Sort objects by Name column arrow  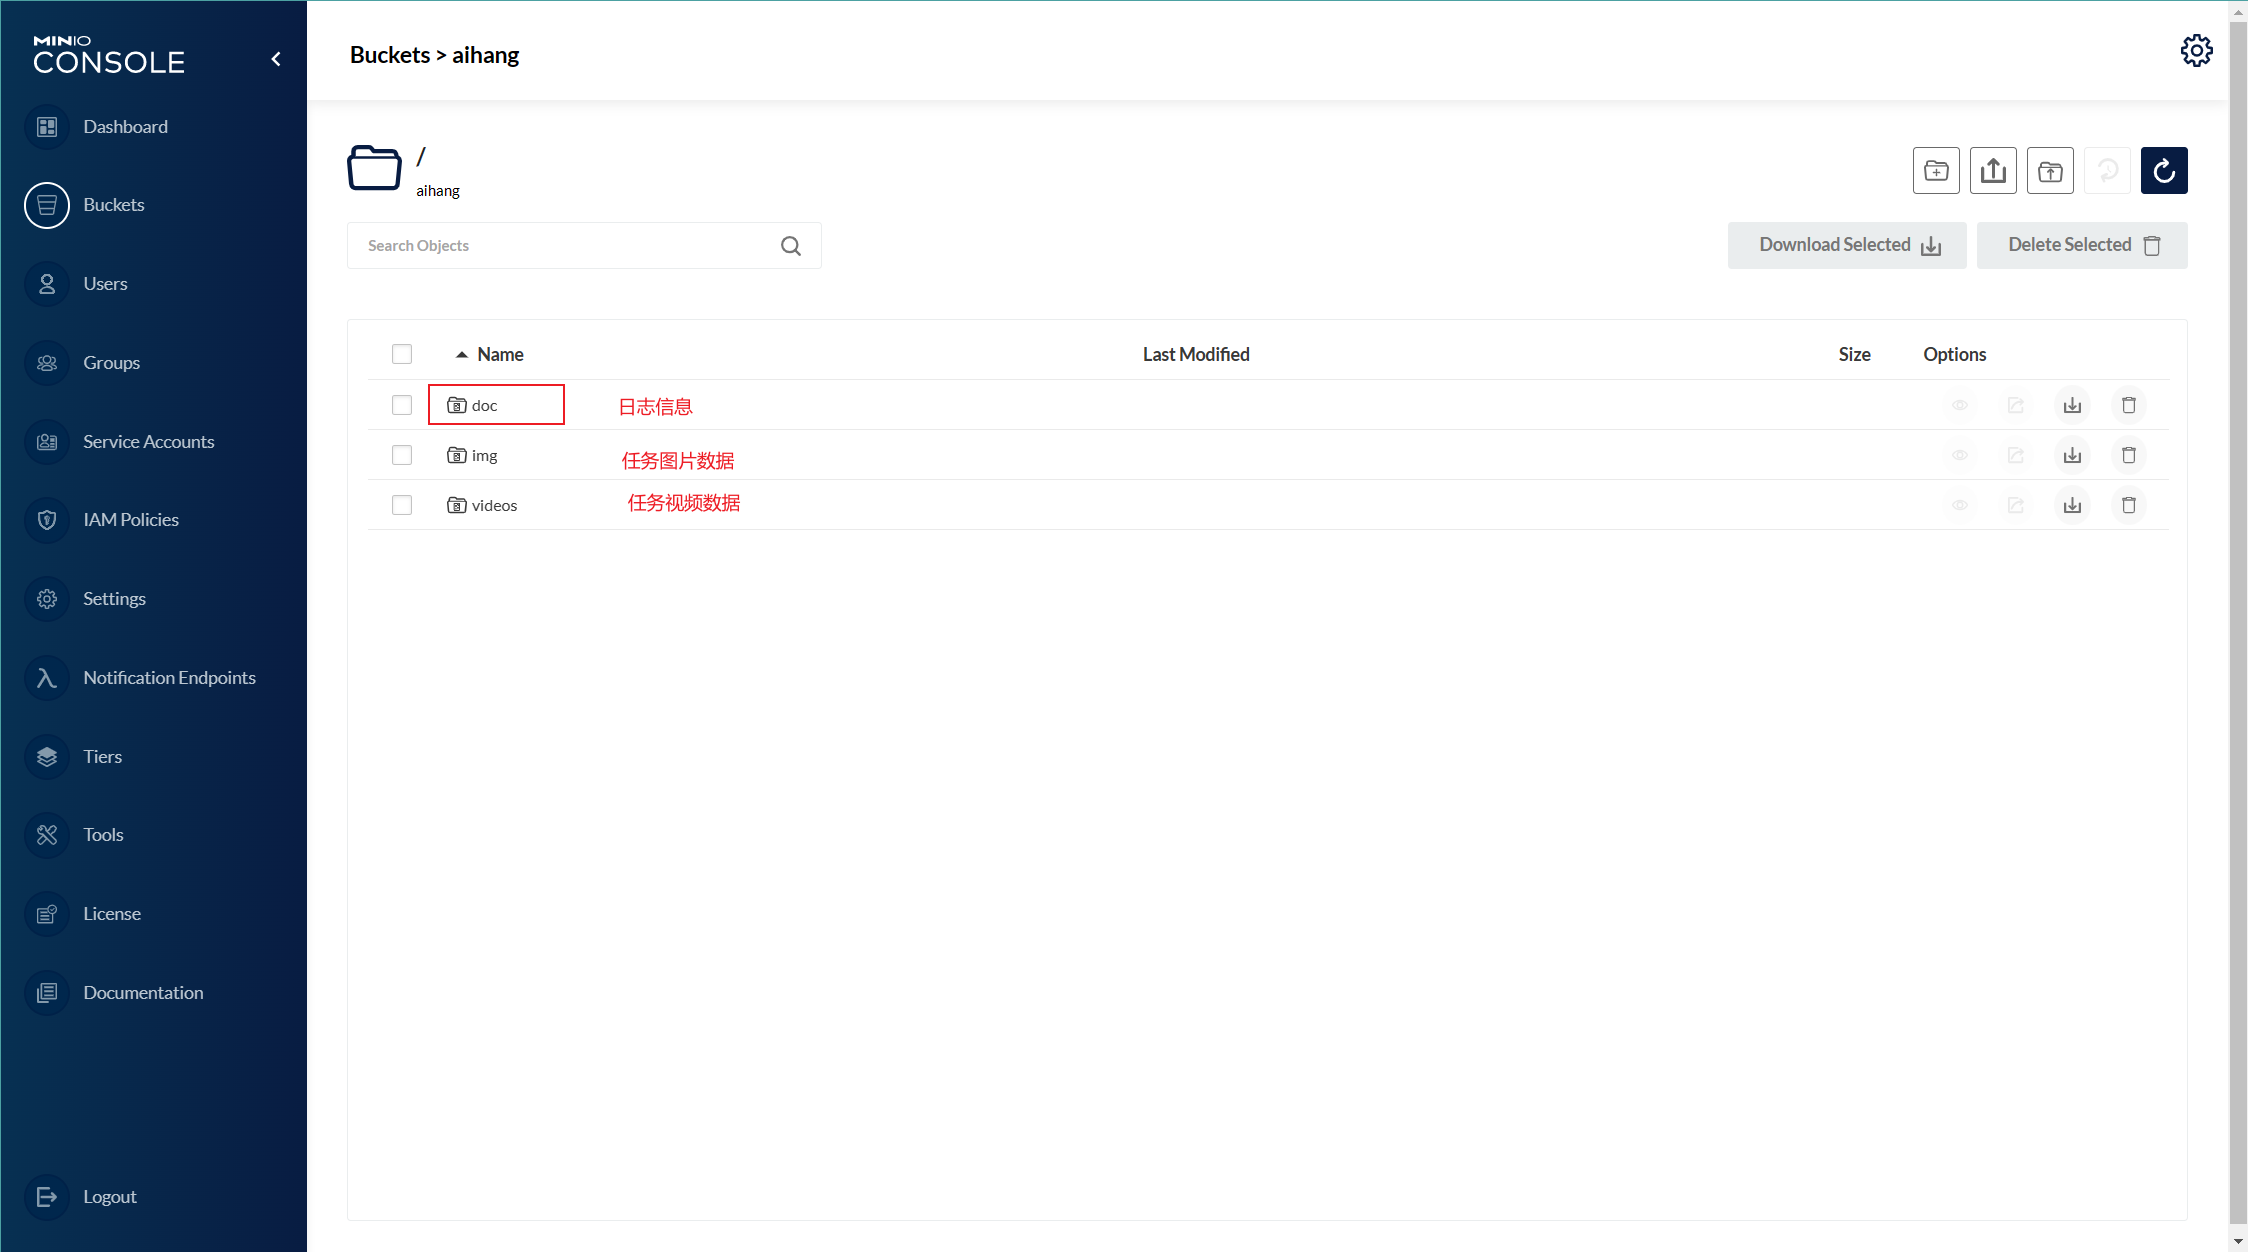pyautogui.click(x=462, y=355)
